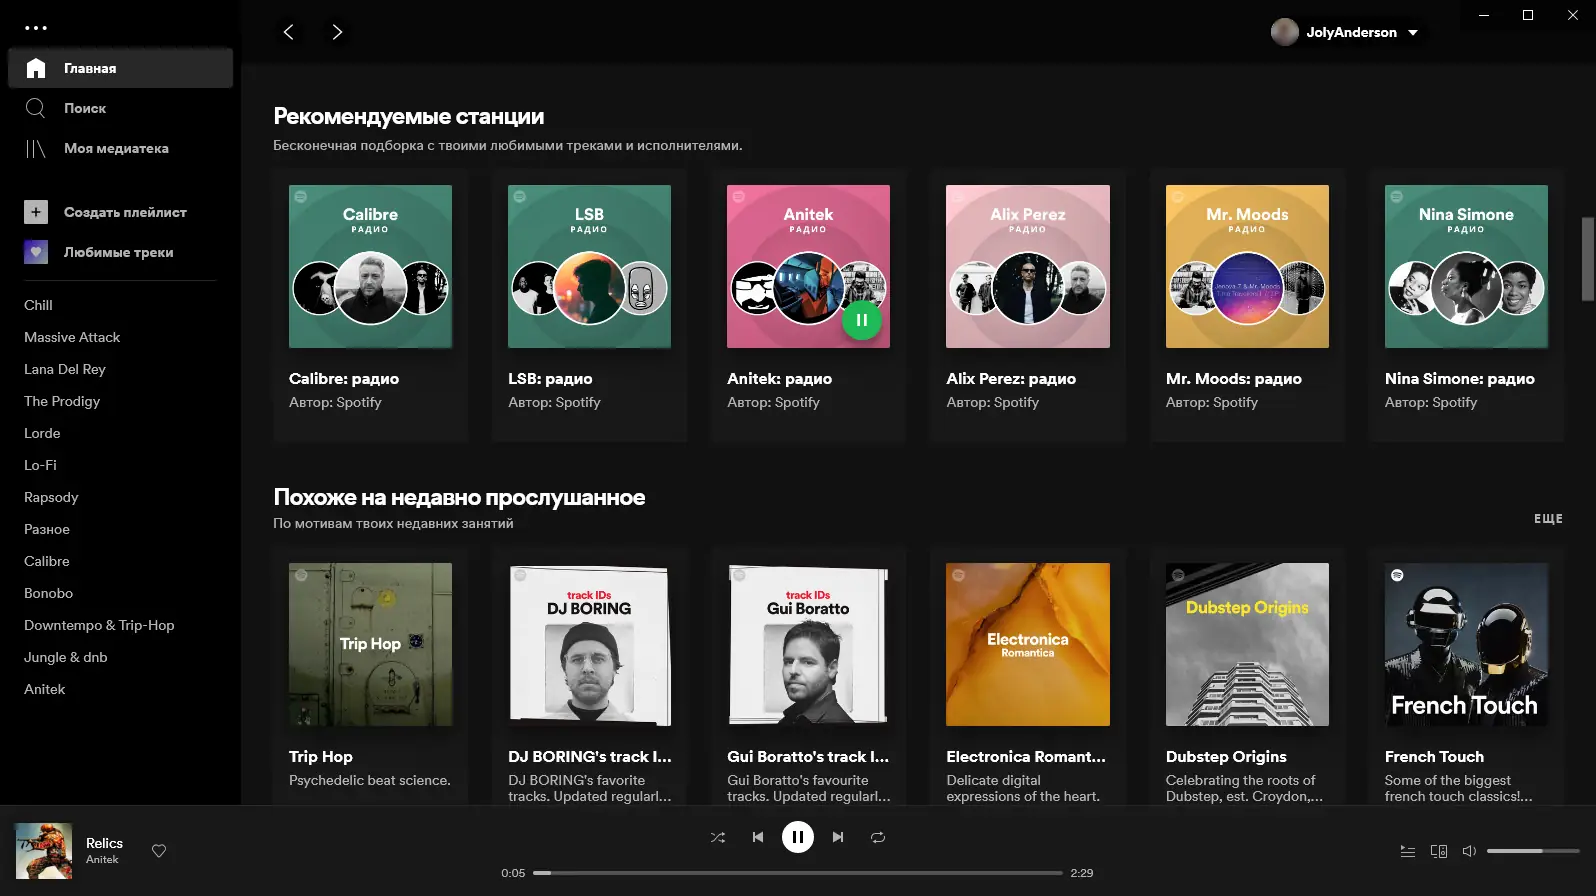The width and height of the screenshot is (1596, 896).
Task: Click Dubstep Origins title link
Action: pos(1226,757)
